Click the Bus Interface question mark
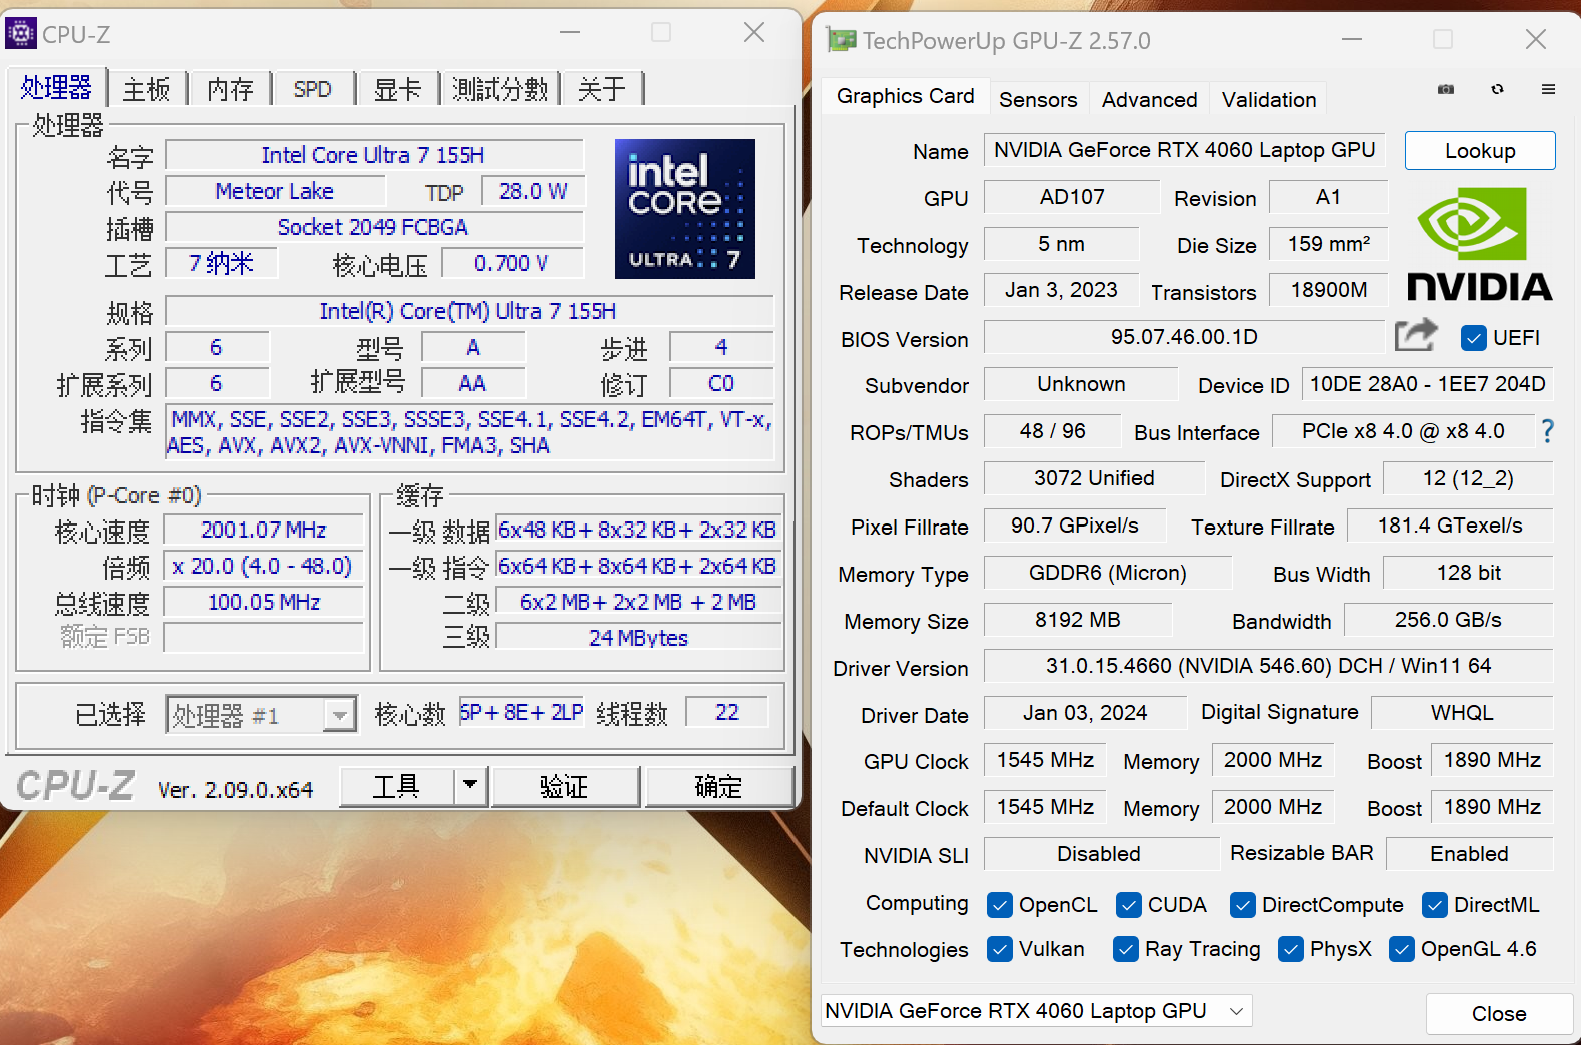 [x=1547, y=431]
